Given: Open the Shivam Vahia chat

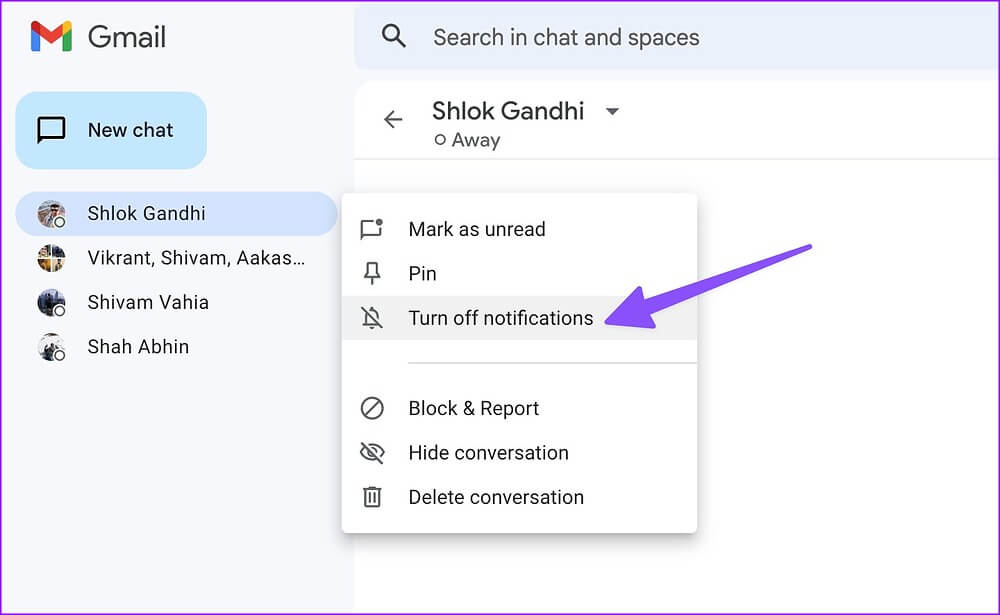Looking at the screenshot, I should coord(176,302).
